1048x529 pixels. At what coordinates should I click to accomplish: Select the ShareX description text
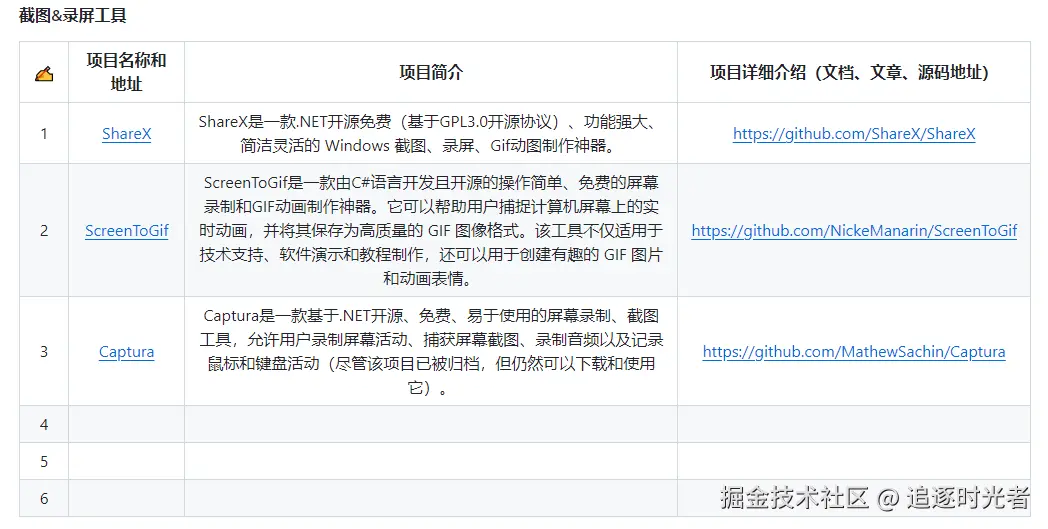tap(431, 134)
